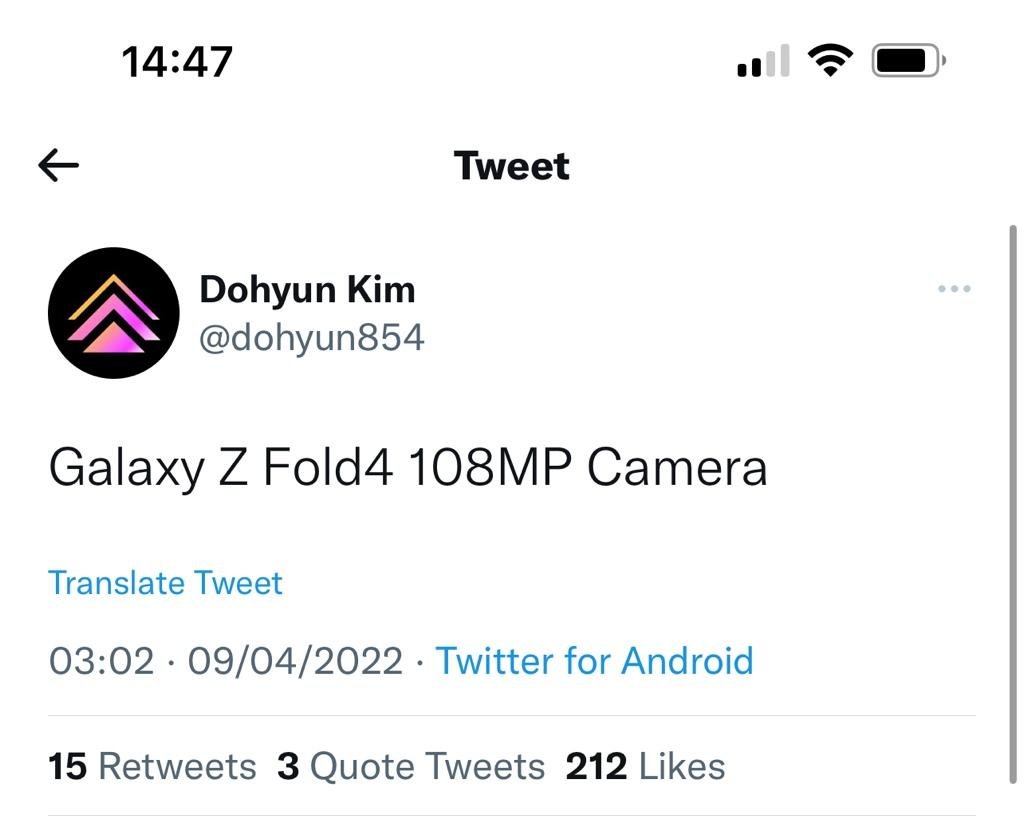Image resolution: width=1024 pixels, height=835 pixels.
Task: Tap the back arrow to return
Action: point(57,164)
